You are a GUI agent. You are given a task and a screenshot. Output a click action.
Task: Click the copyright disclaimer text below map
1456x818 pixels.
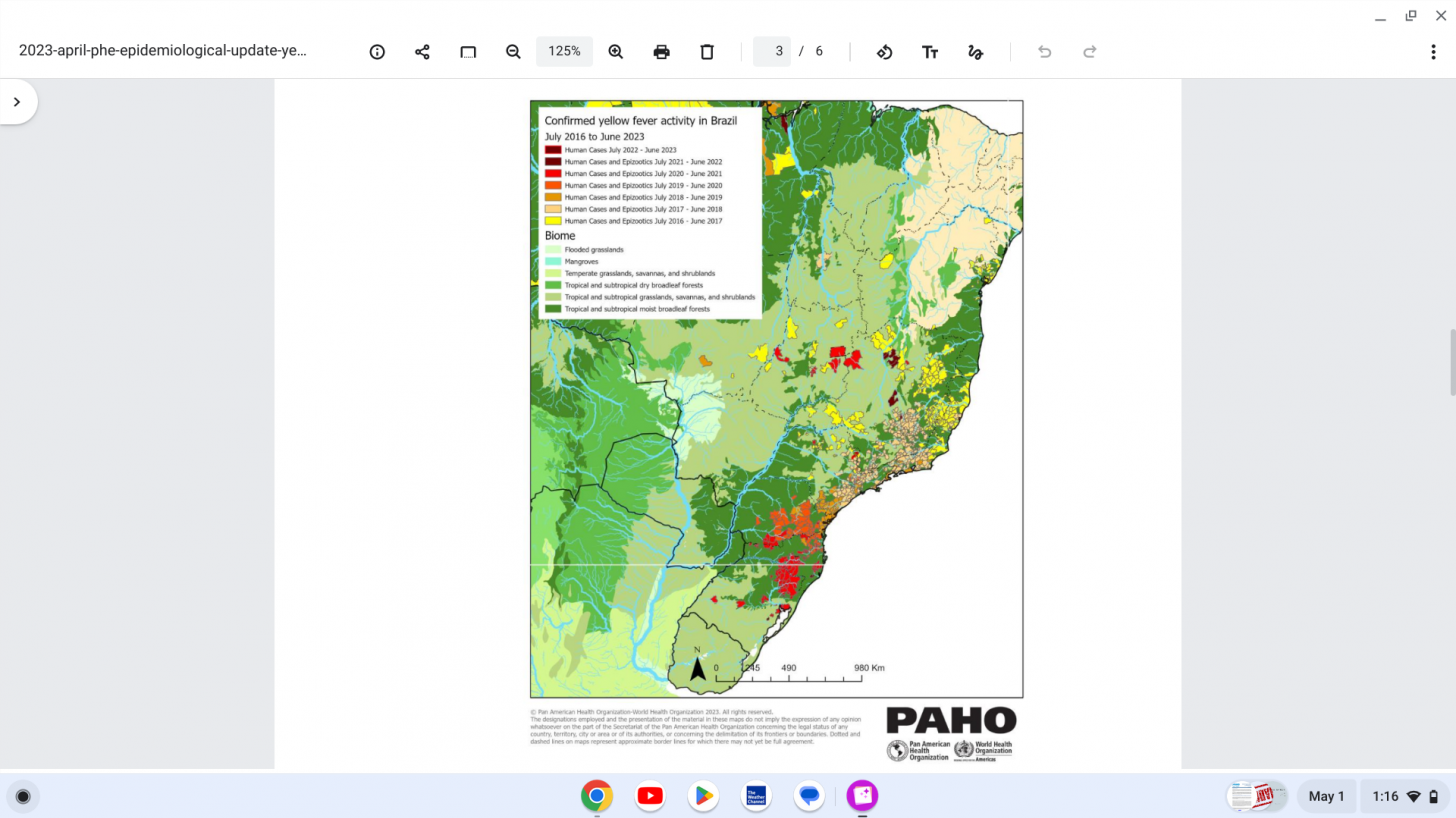point(696,727)
